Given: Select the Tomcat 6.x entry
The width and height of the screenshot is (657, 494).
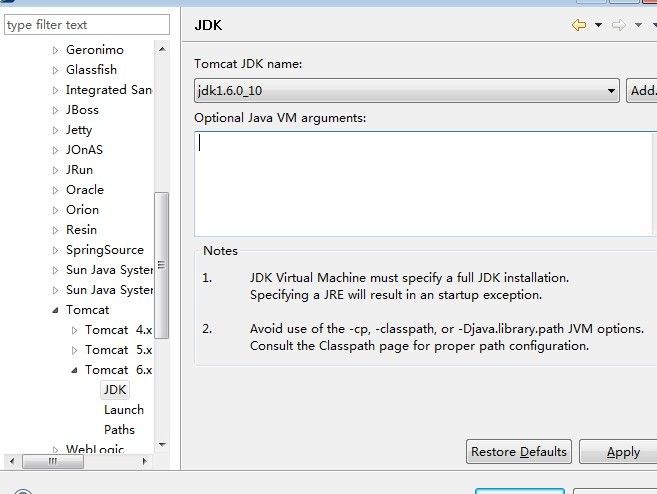Looking at the screenshot, I should coord(119,370).
